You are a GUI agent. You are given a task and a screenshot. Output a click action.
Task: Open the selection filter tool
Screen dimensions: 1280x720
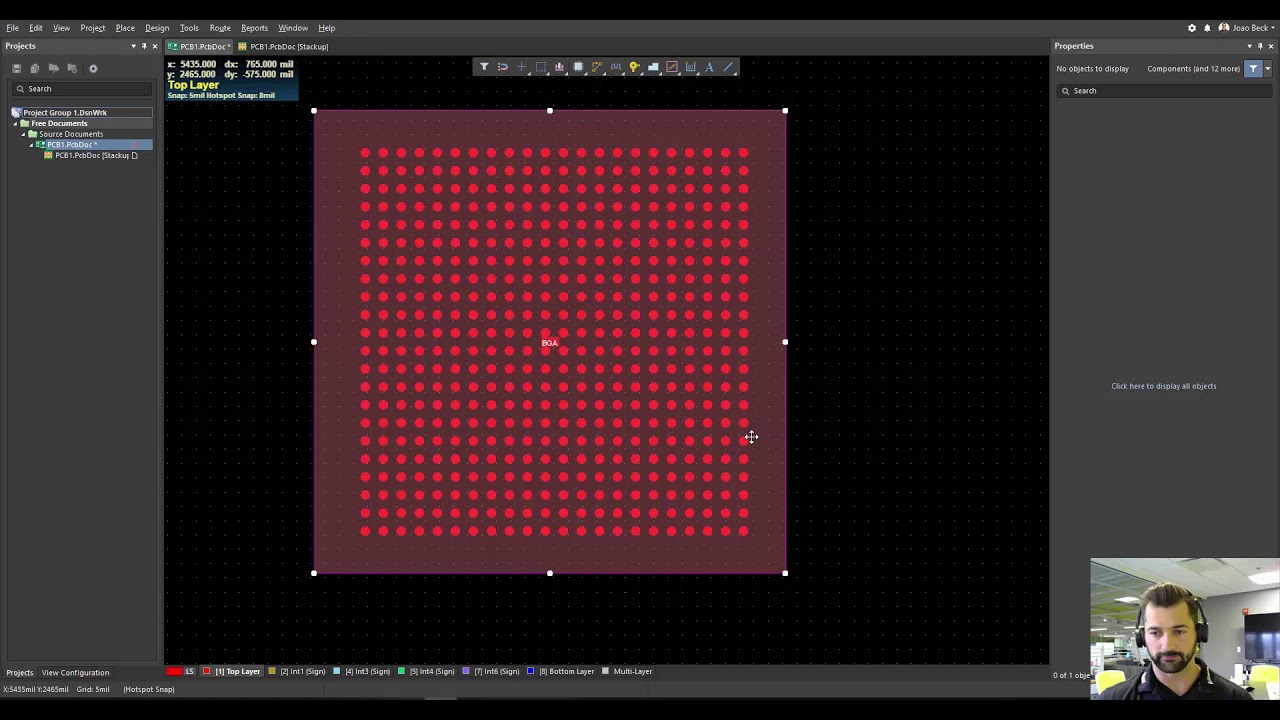pyautogui.click(x=484, y=67)
